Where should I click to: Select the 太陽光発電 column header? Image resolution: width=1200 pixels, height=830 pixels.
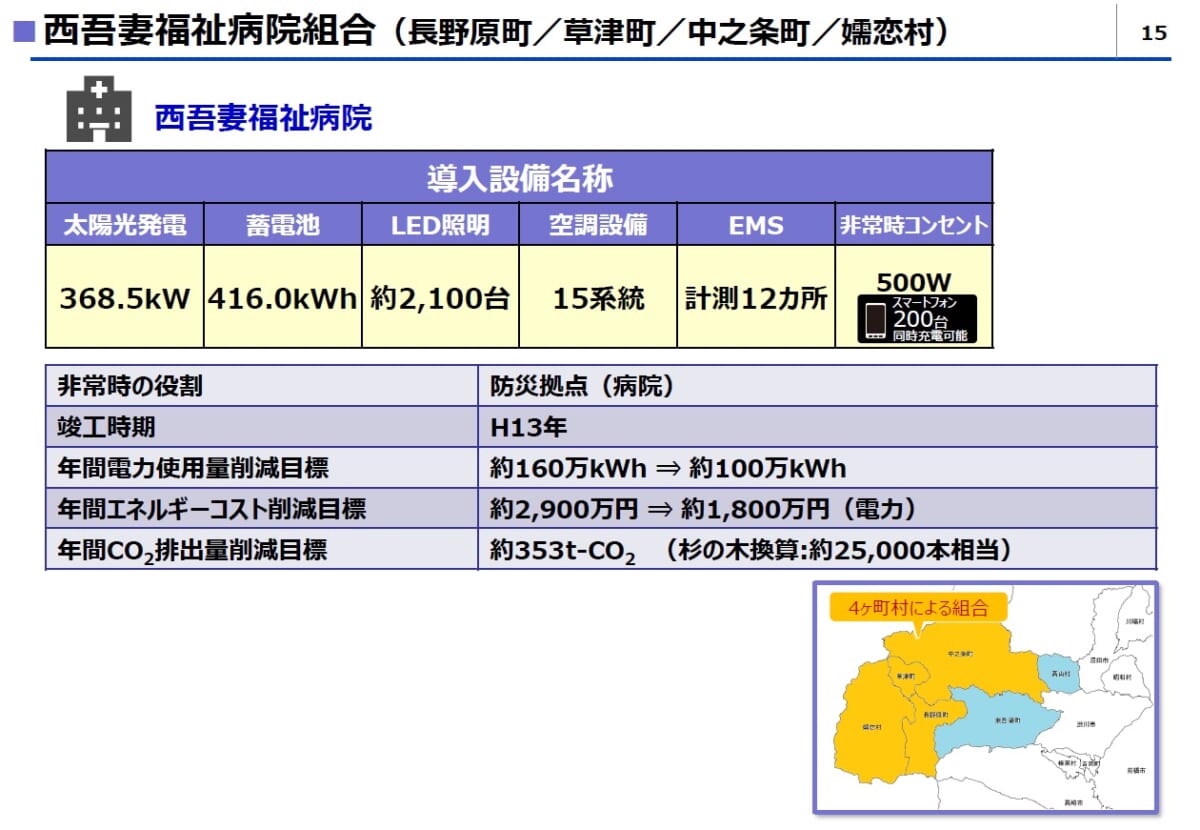click(x=125, y=226)
